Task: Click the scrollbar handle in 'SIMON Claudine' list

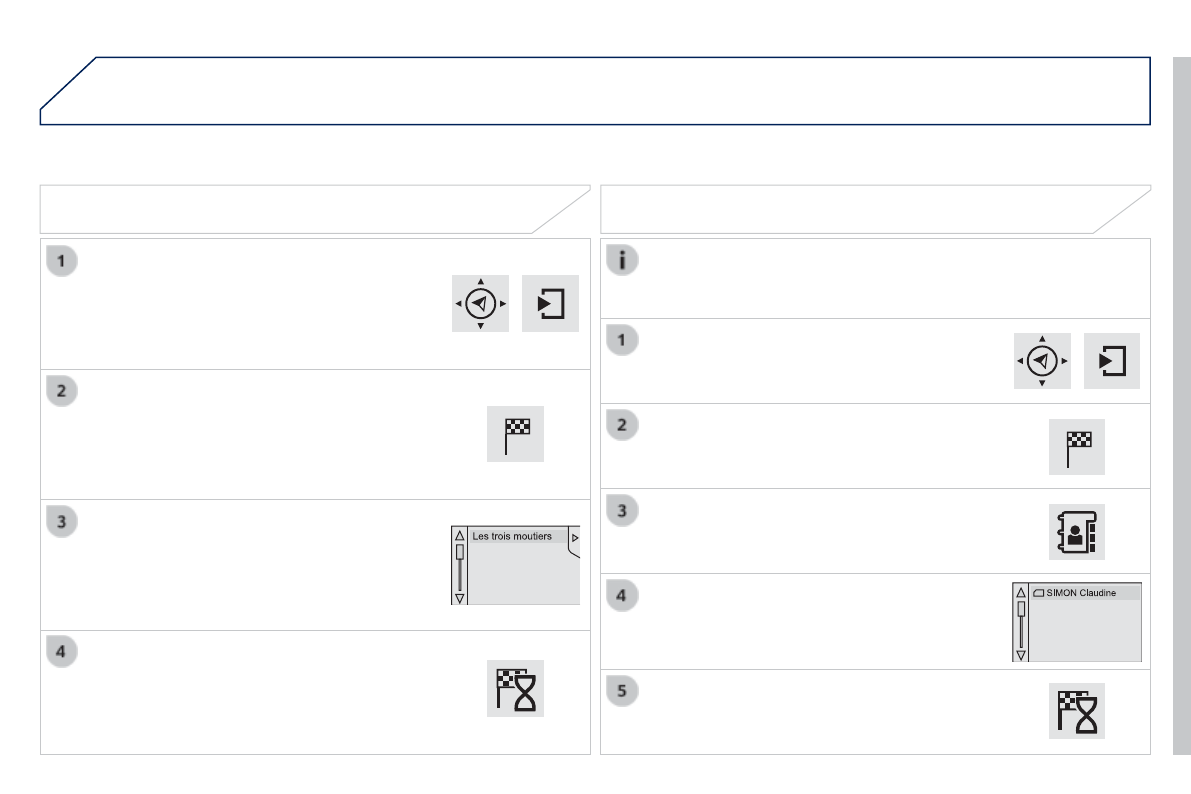Action: click(1020, 608)
